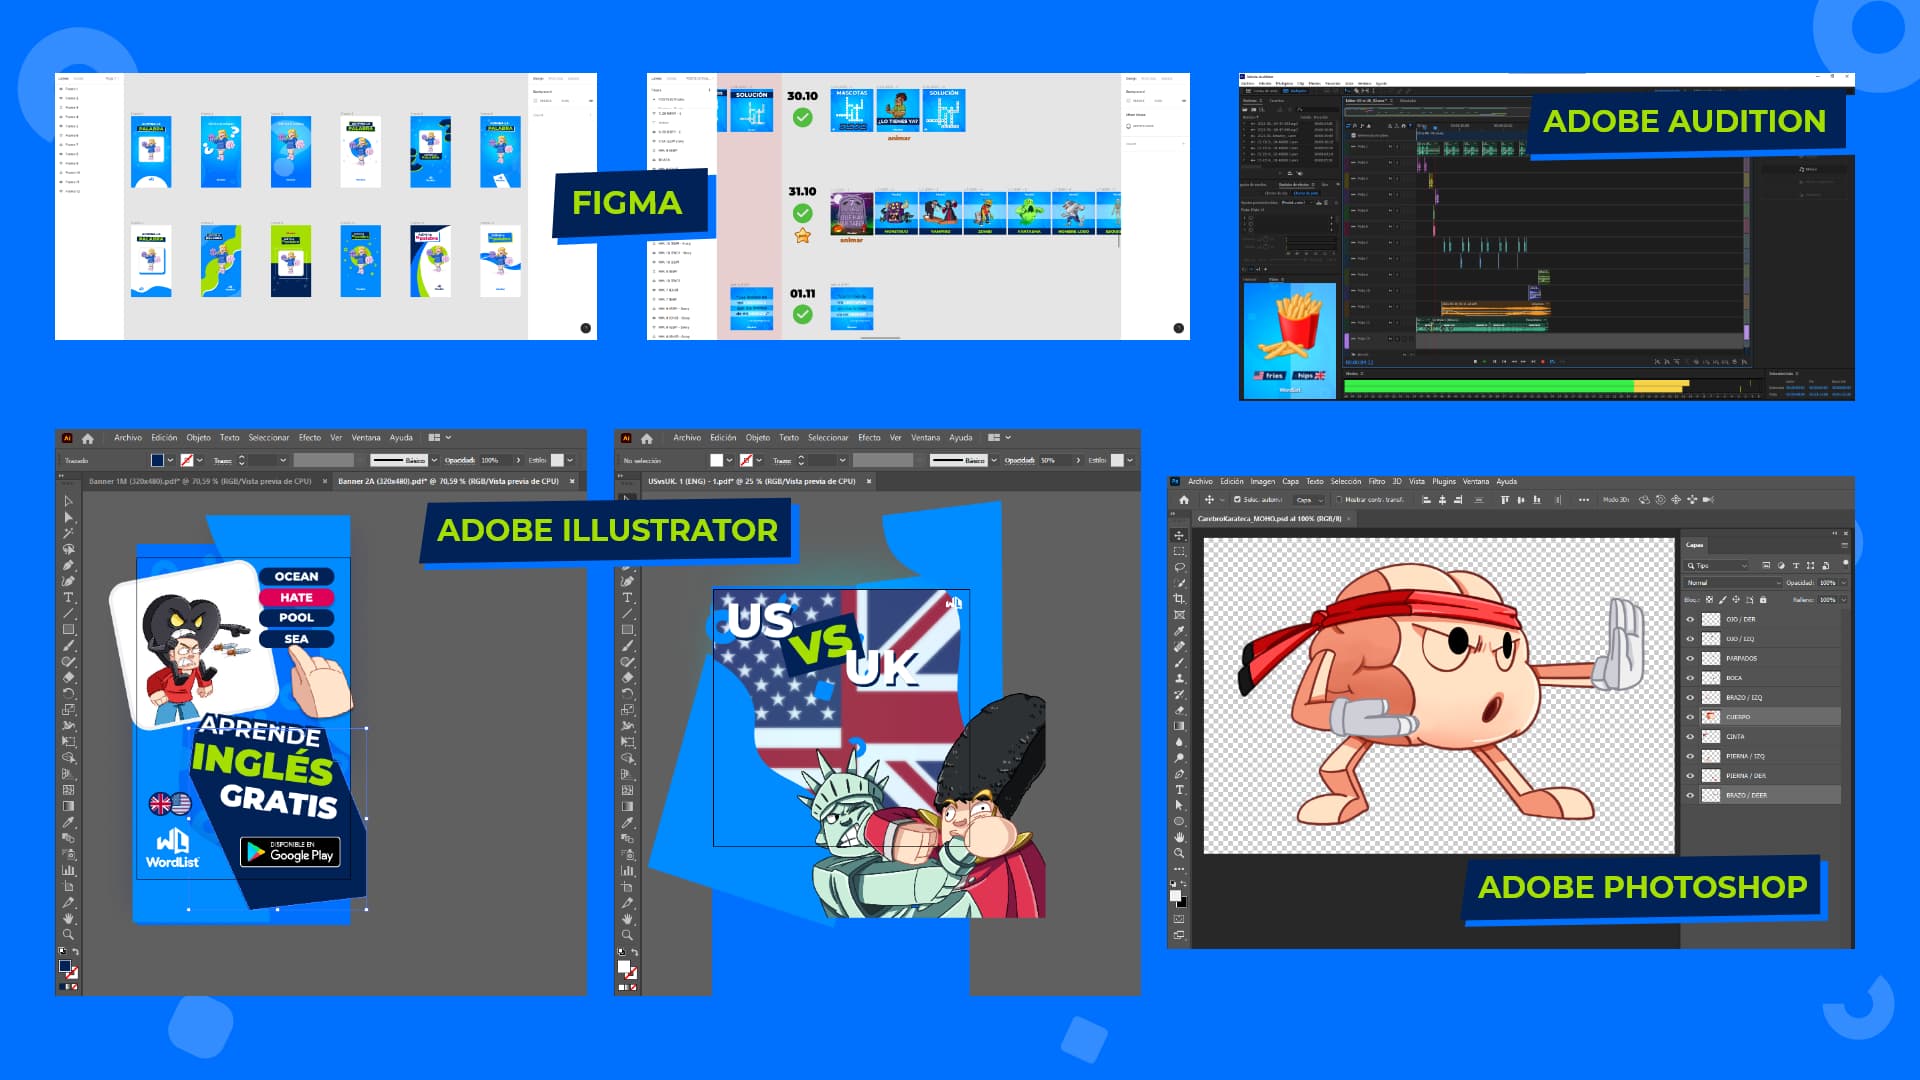Screen dimensions: 1920x1080
Task: Hide the PARPADOS layer
Action: pos(1690,658)
